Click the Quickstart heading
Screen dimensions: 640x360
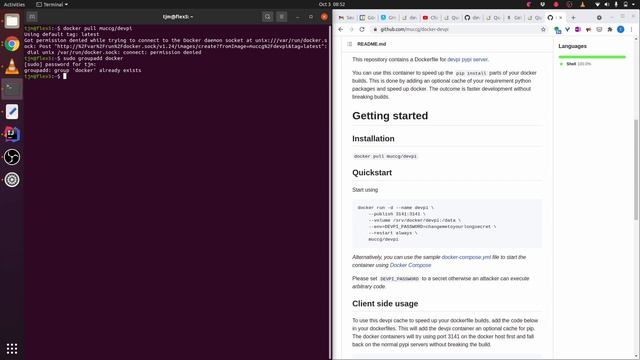tap(372, 173)
